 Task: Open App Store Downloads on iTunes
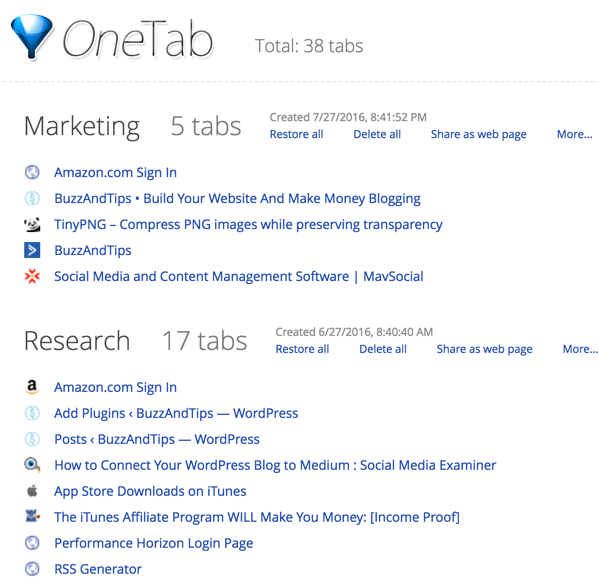(x=150, y=491)
